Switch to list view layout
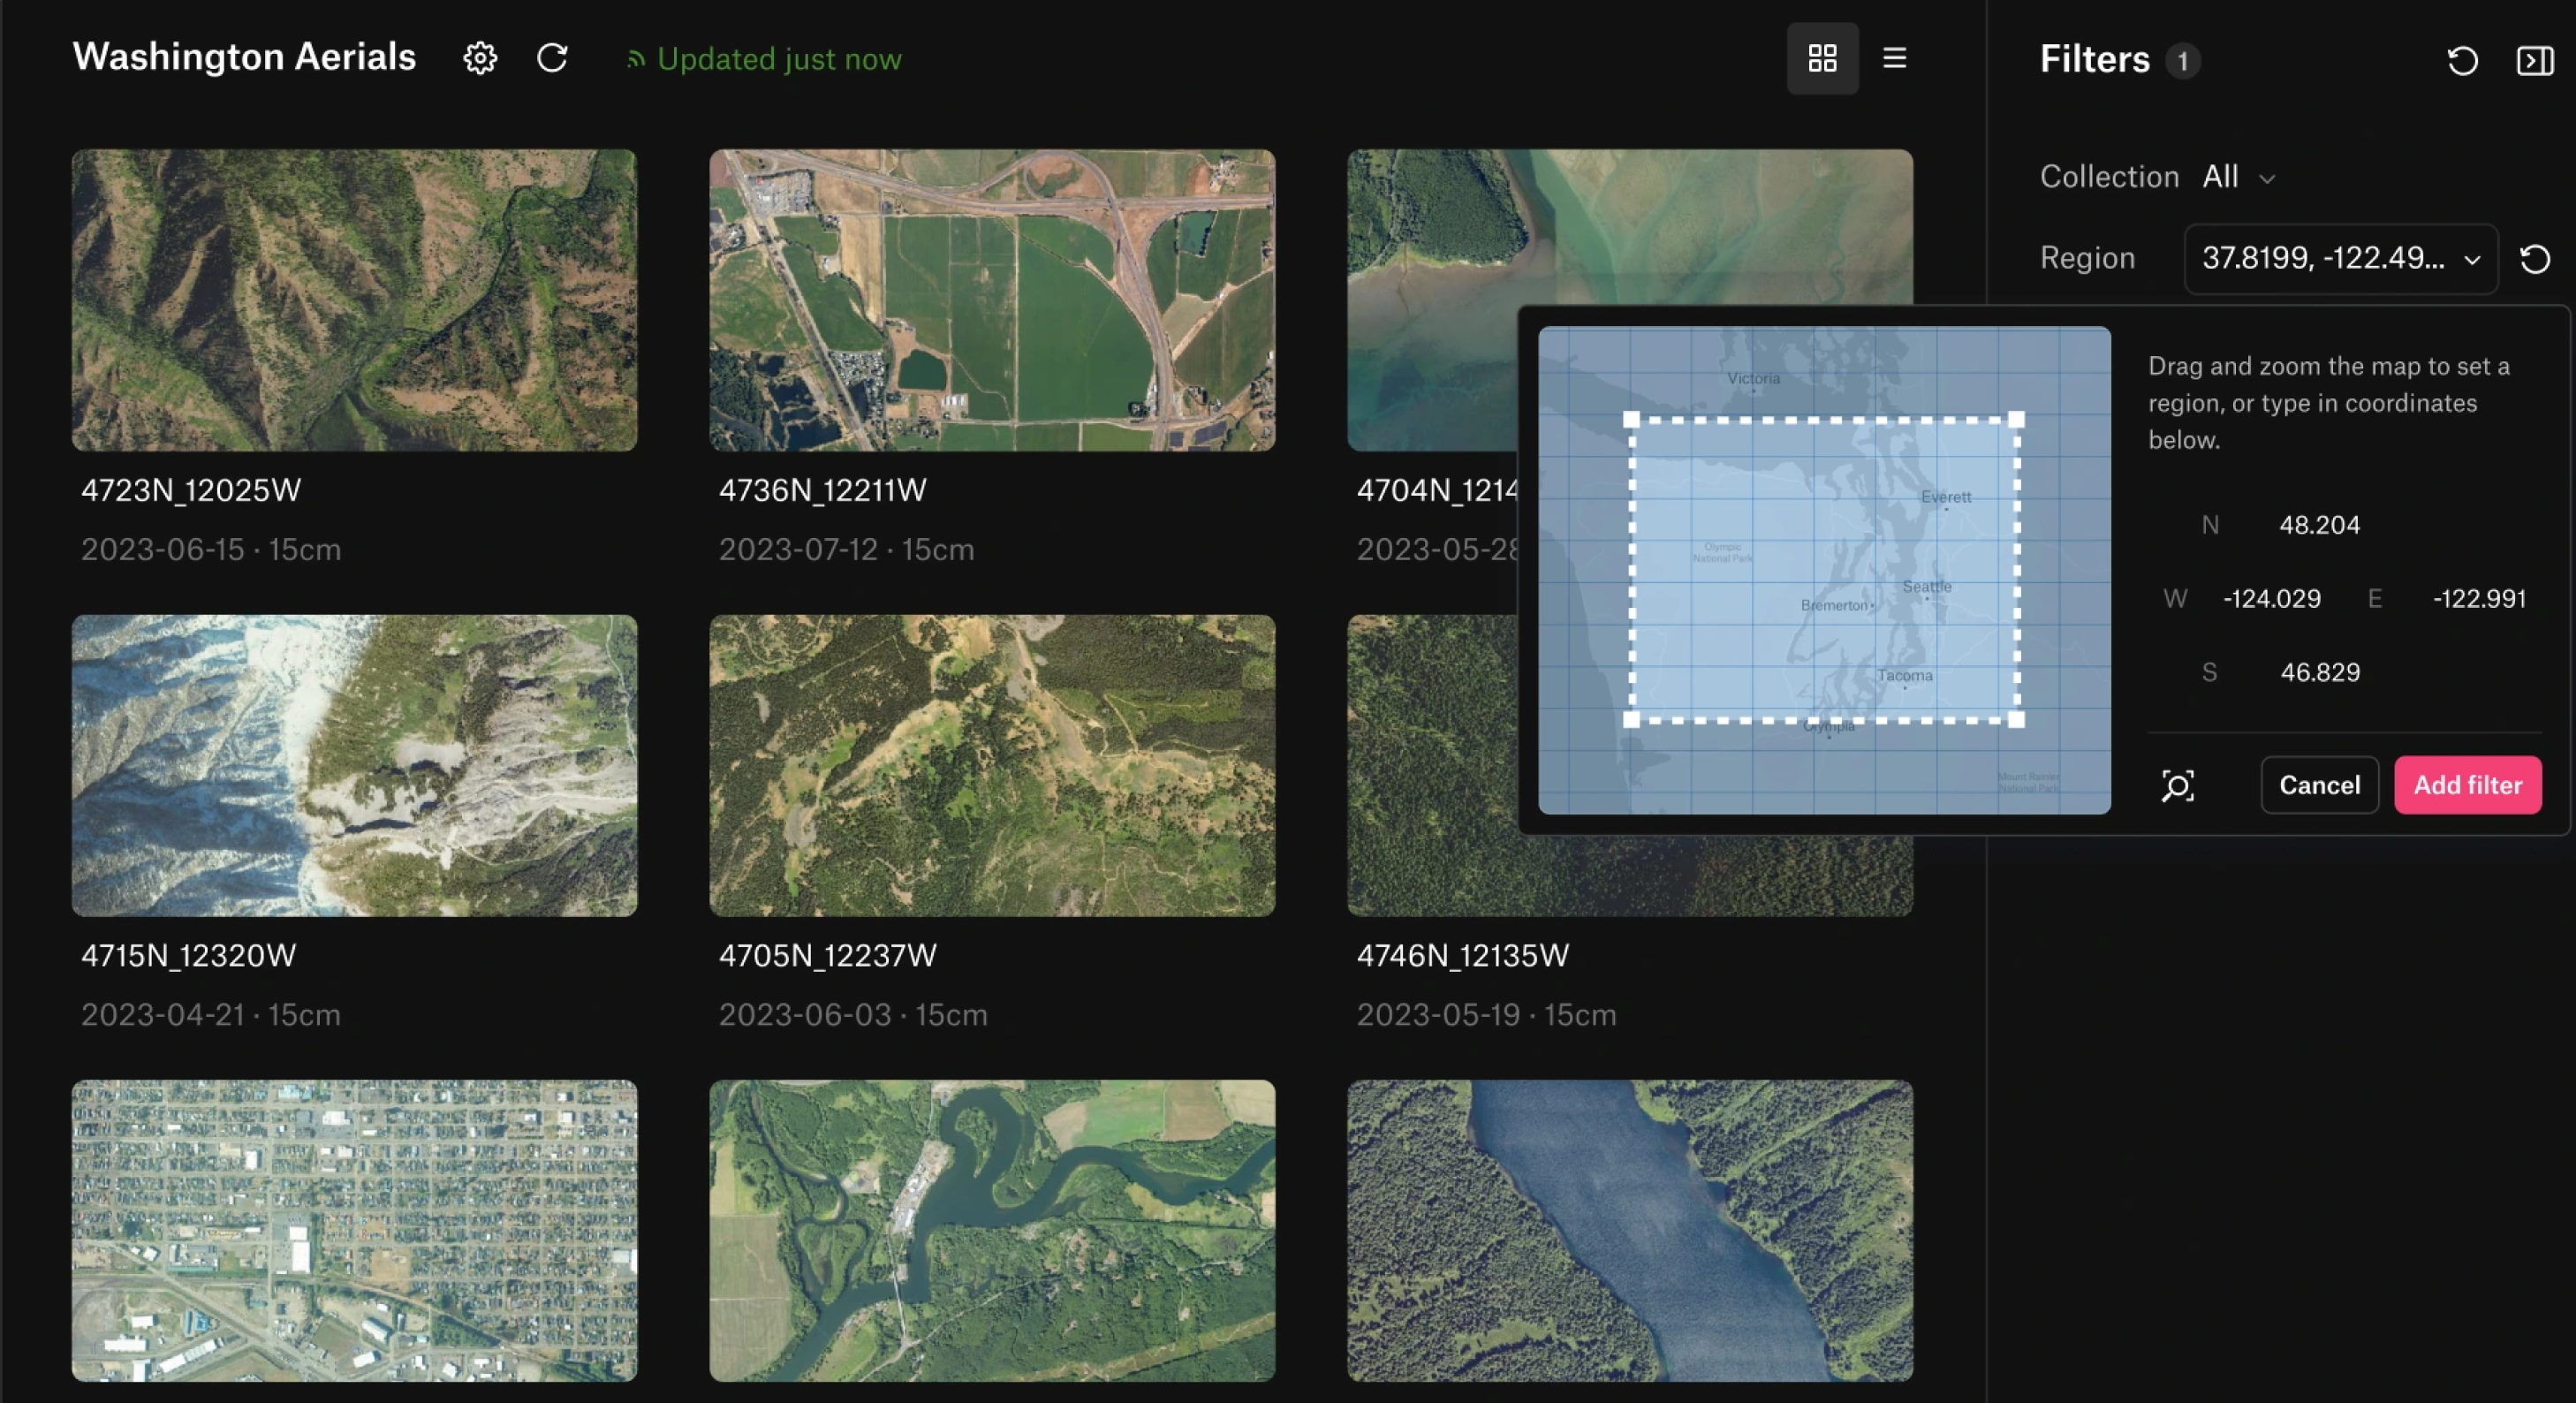 pyautogui.click(x=1894, y=58)
